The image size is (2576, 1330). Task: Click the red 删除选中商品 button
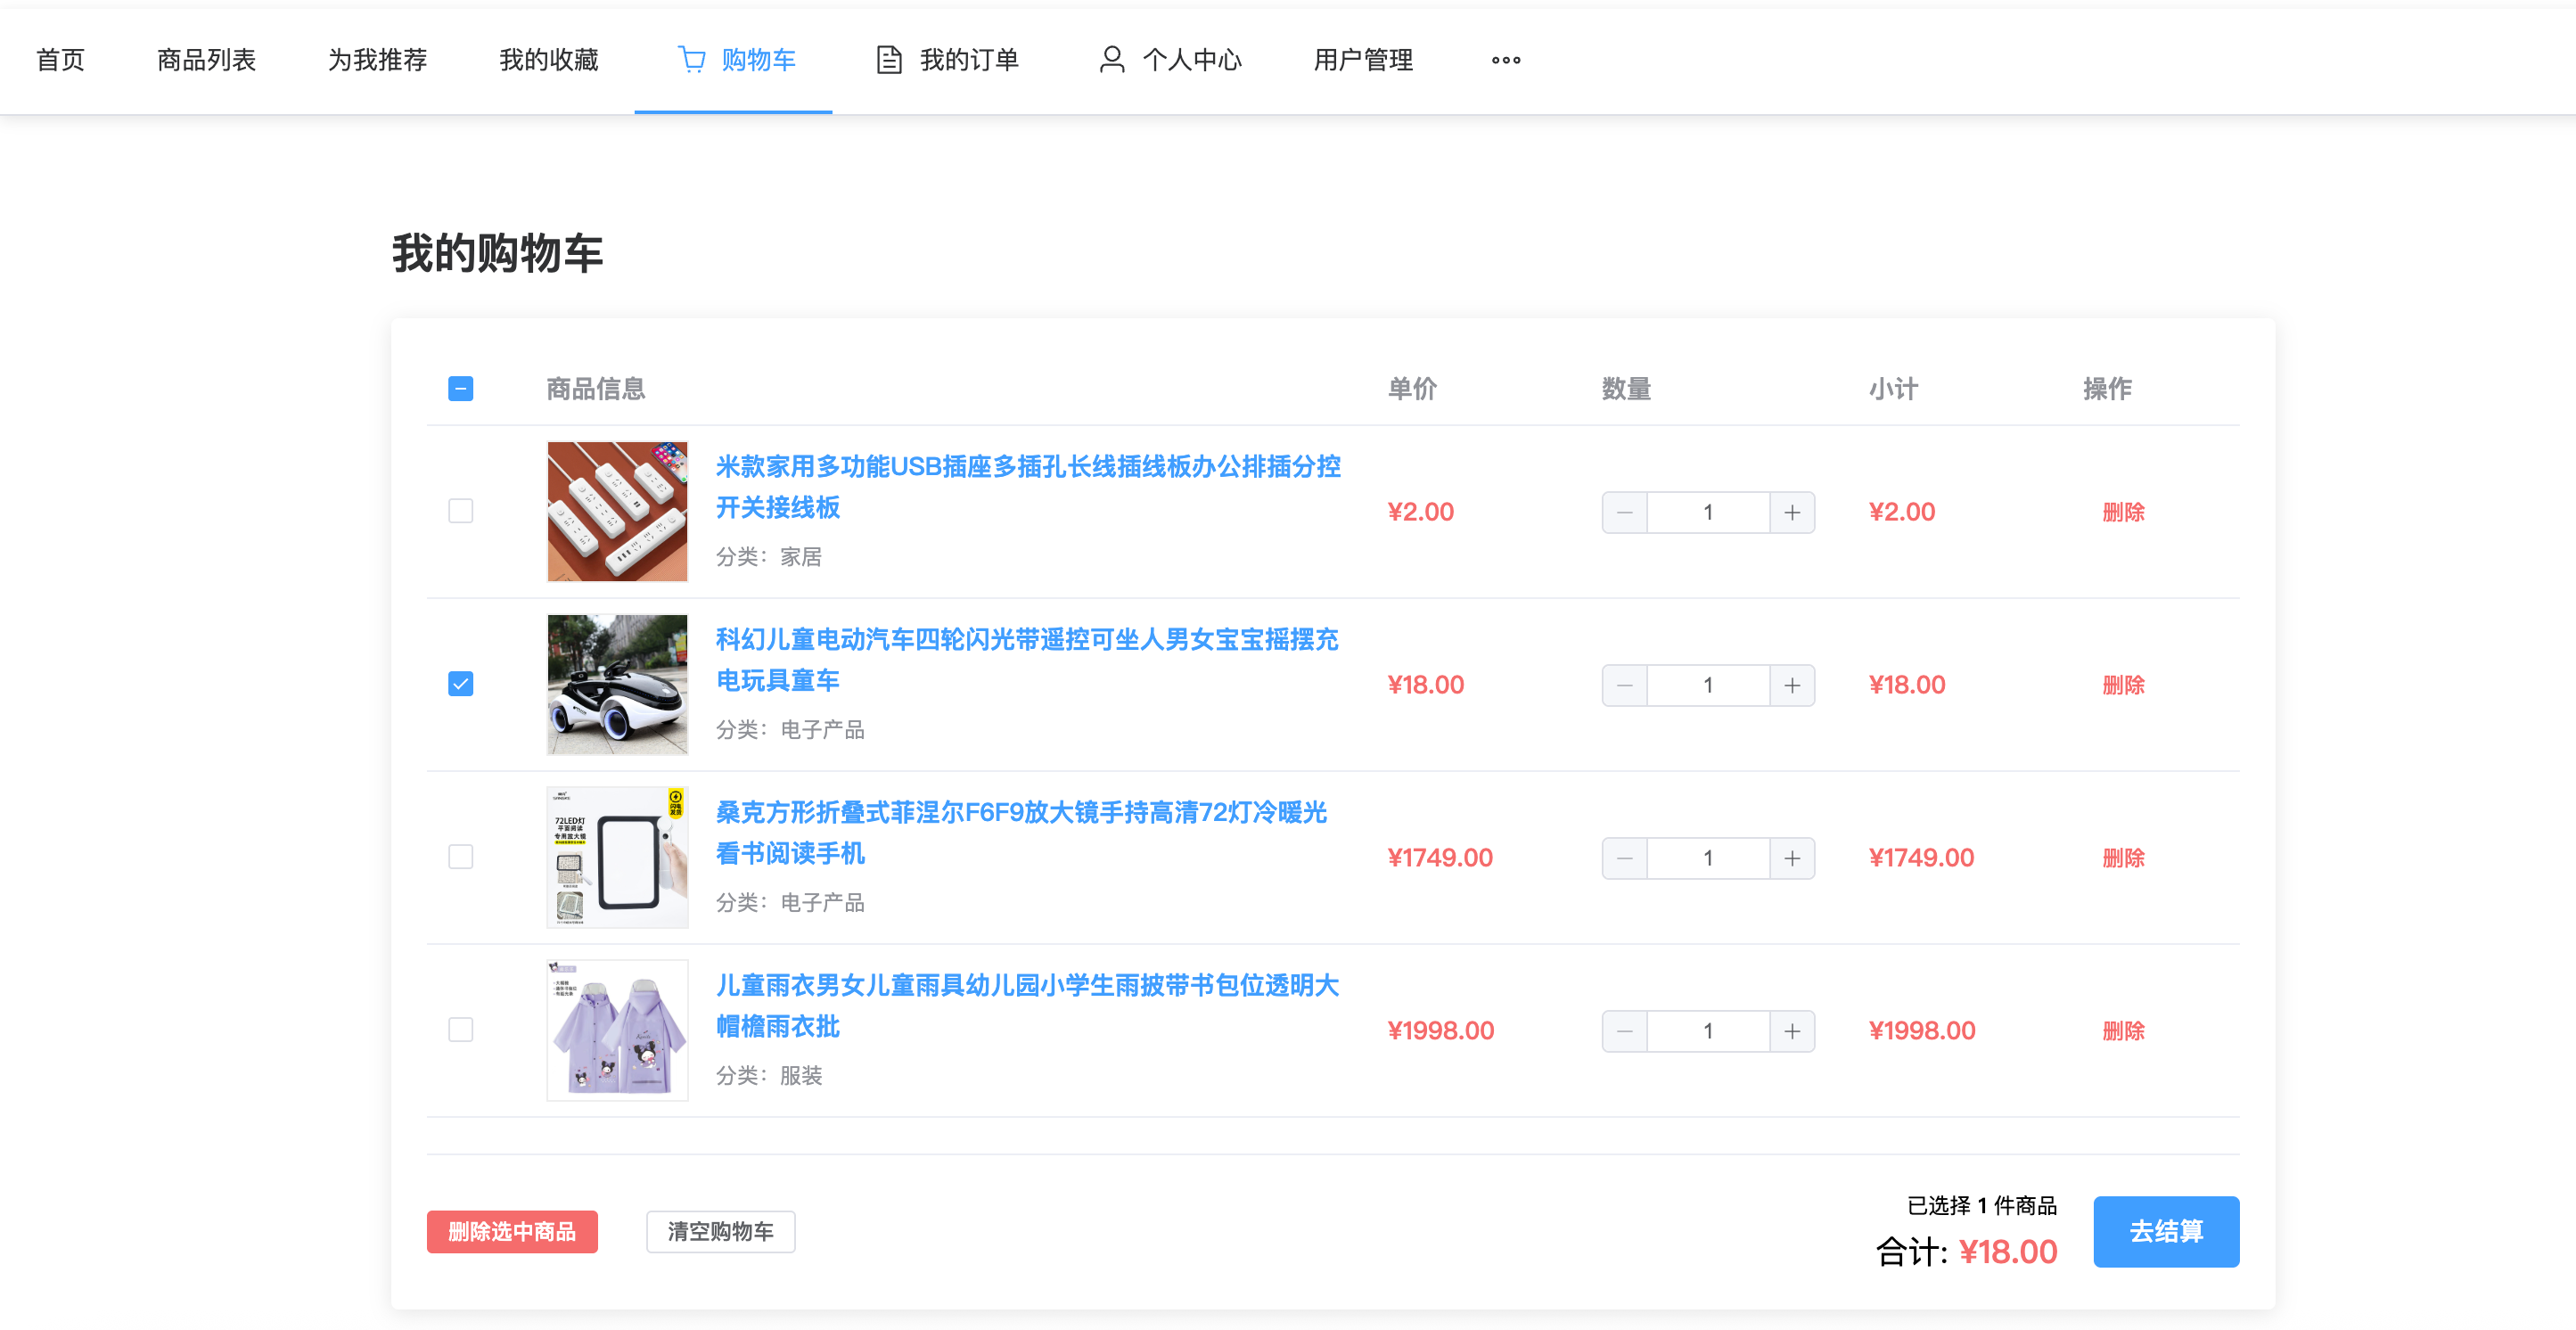pyautogui.click(x=511, y=1232)
